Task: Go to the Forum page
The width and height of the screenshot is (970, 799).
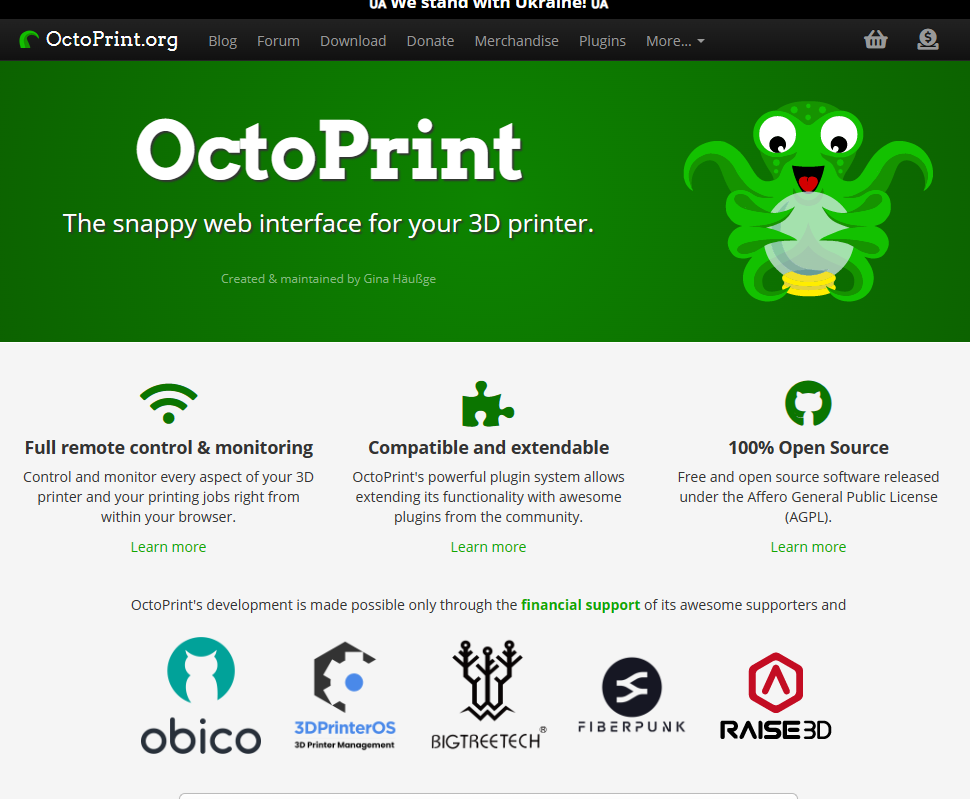Action: coord(278,41)
